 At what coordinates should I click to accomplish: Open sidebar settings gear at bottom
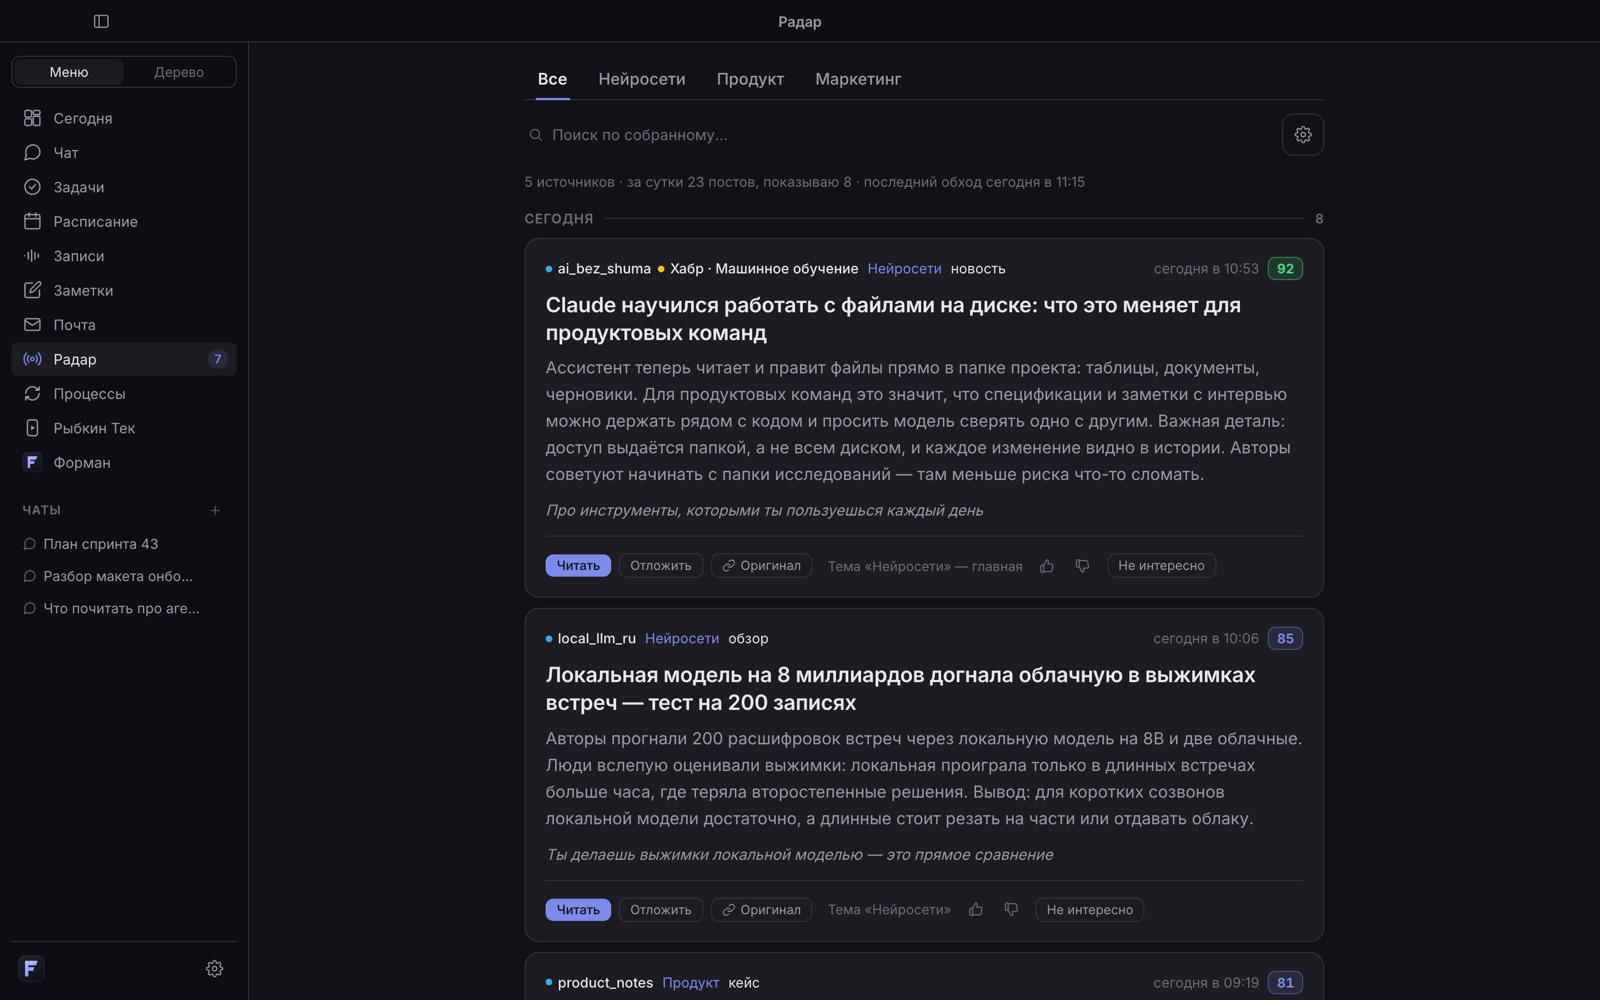tap(214, 968)
